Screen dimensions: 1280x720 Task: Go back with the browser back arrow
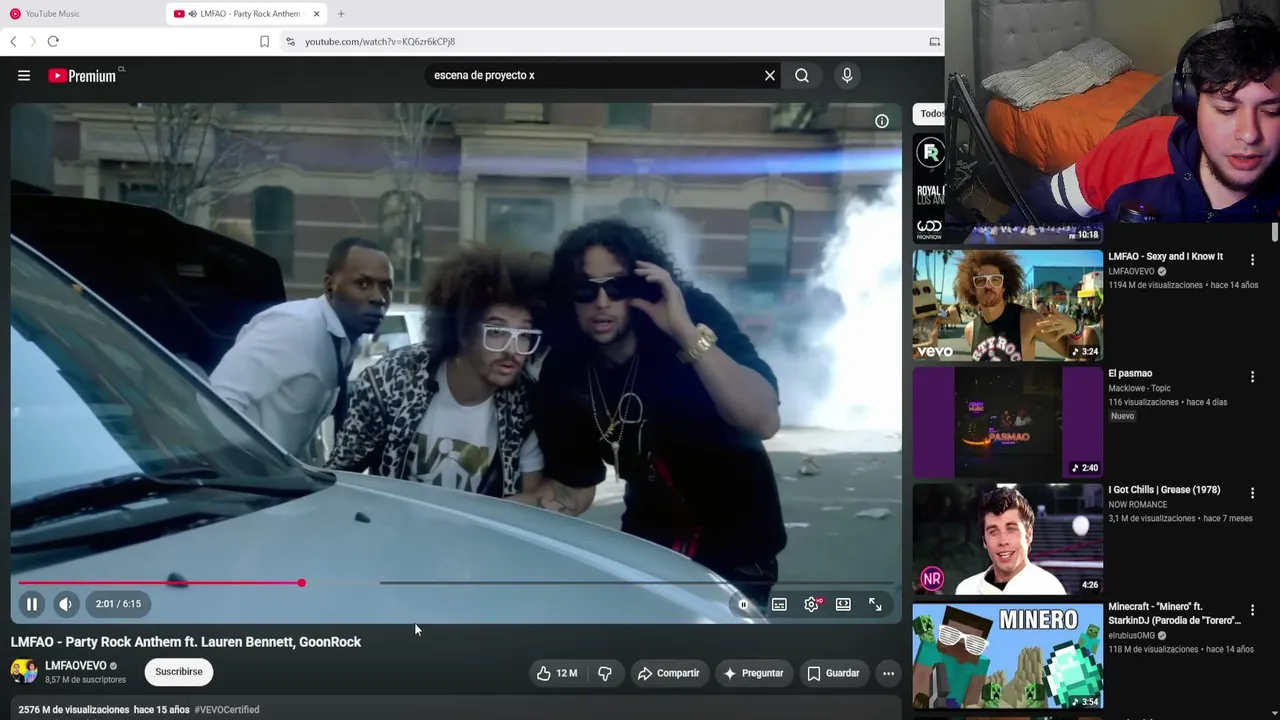[x=13, y=42]
